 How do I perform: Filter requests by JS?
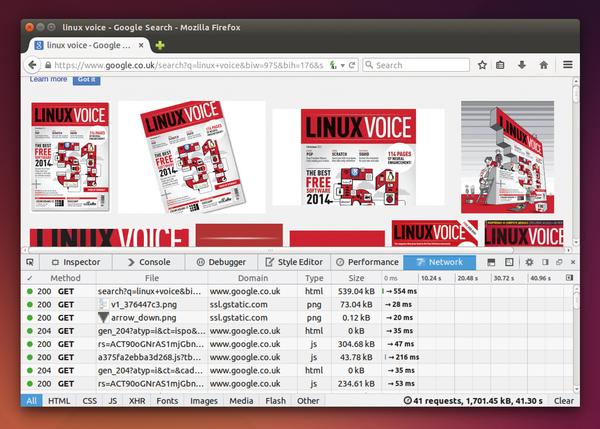click(x=113, y=401)
